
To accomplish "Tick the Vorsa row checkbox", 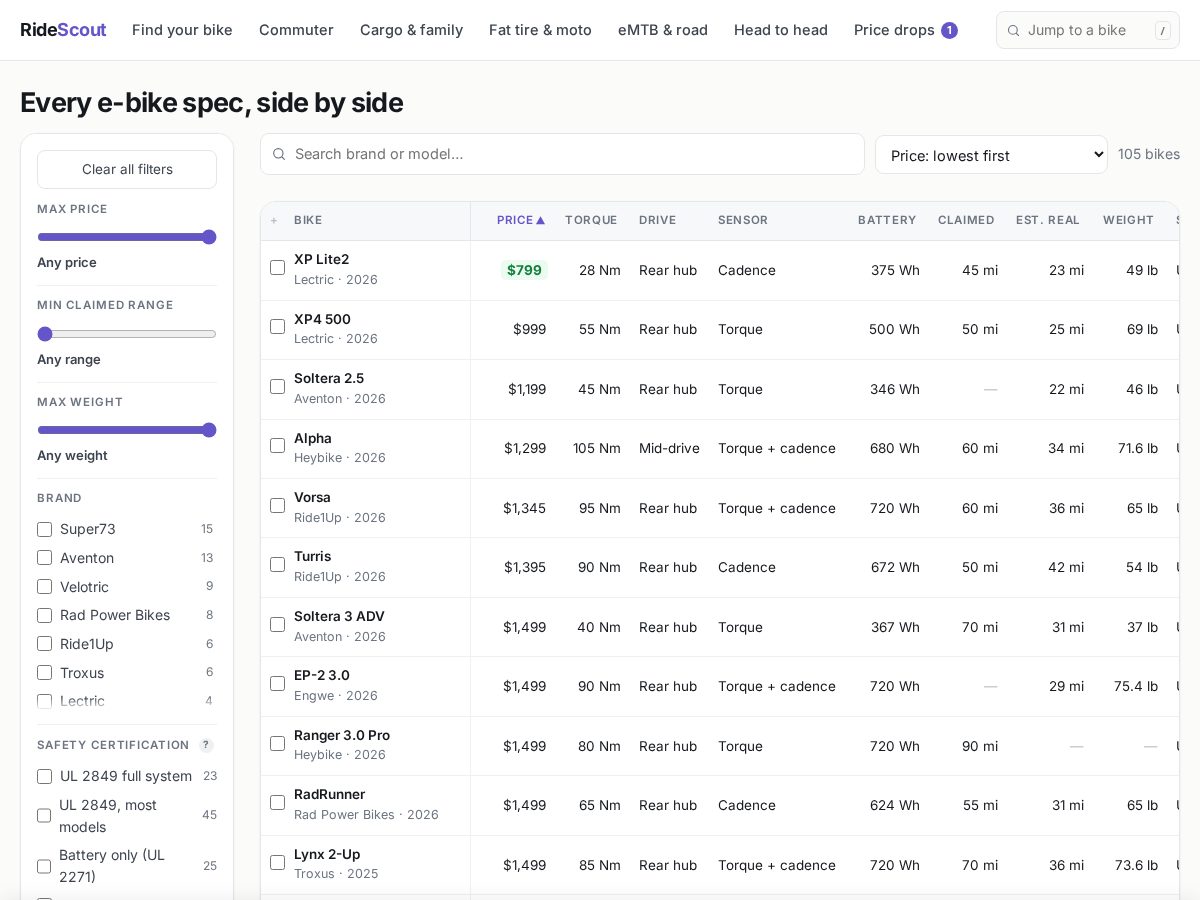I will point(277,506).
